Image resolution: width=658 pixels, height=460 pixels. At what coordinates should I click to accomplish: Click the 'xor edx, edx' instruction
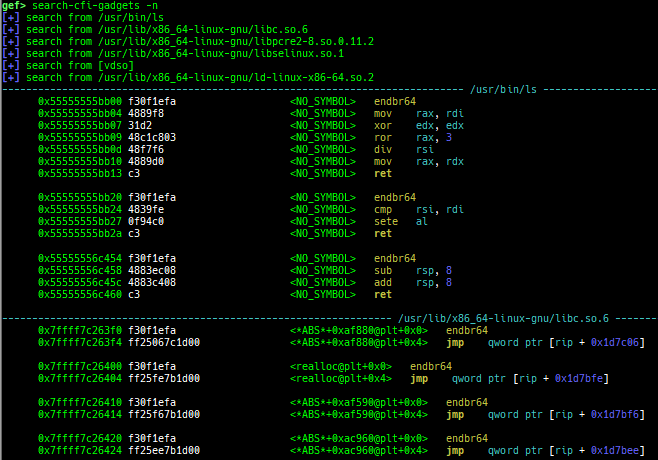pyautogui.click(x=419, y=125)
